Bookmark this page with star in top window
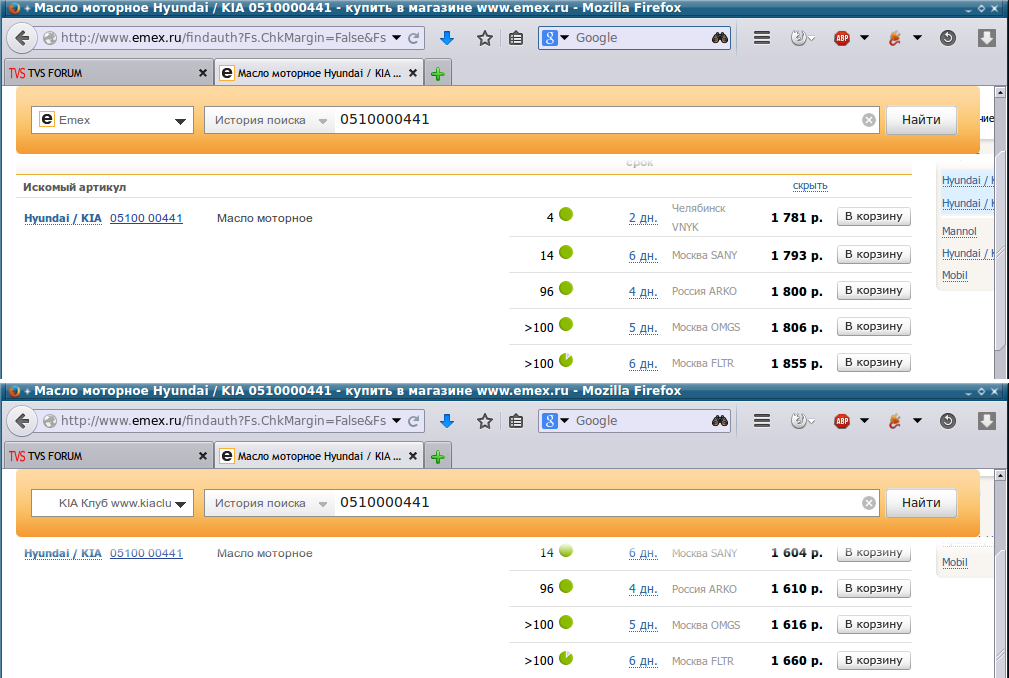The height and width of the screenshot is (678, 1009). point(485,38)
